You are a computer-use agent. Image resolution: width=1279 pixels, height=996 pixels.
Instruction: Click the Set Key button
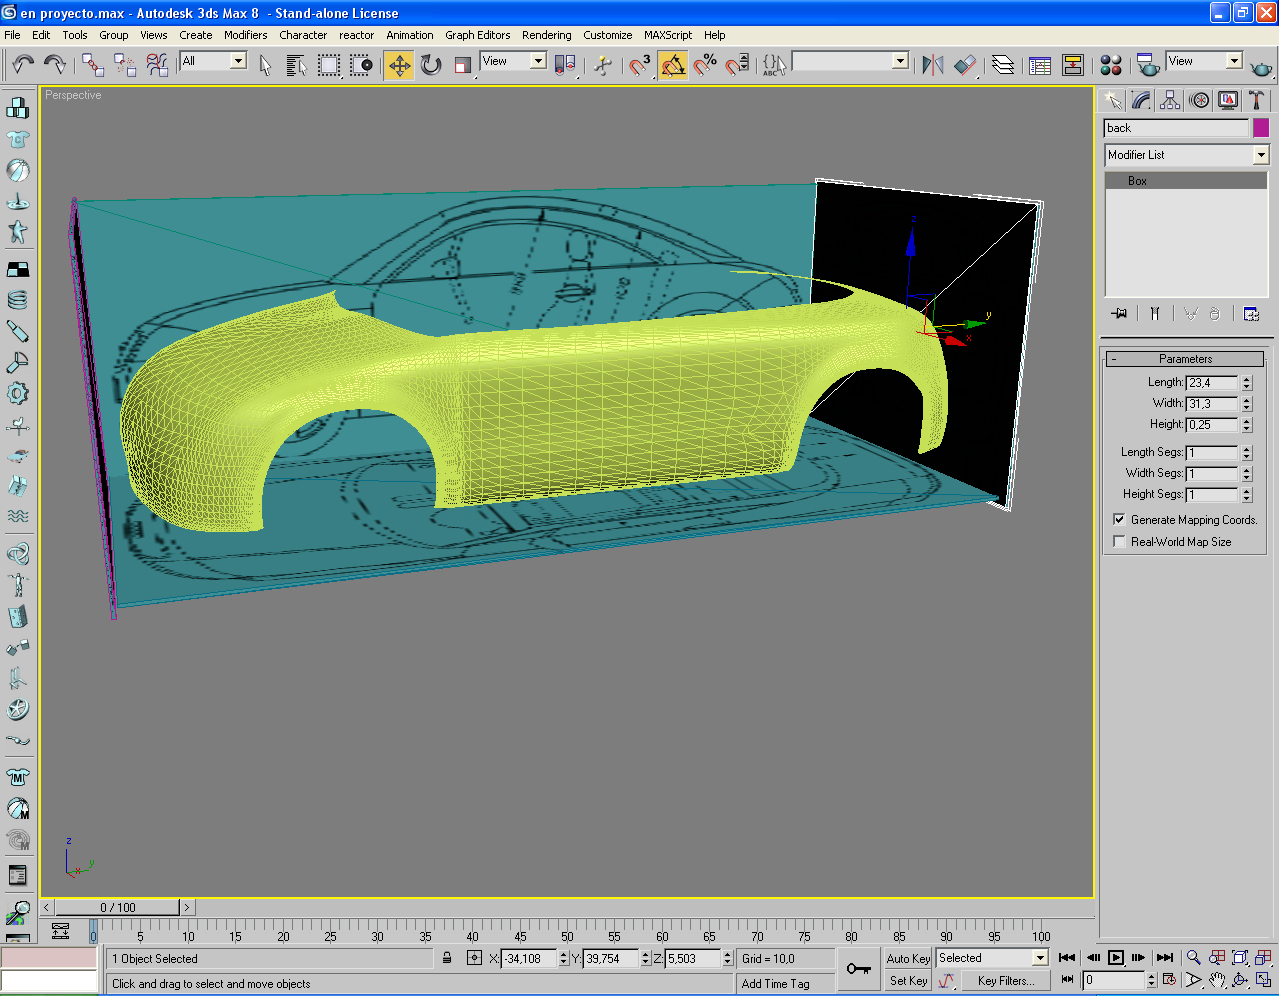pyautogui.click(x=908, y=981)
